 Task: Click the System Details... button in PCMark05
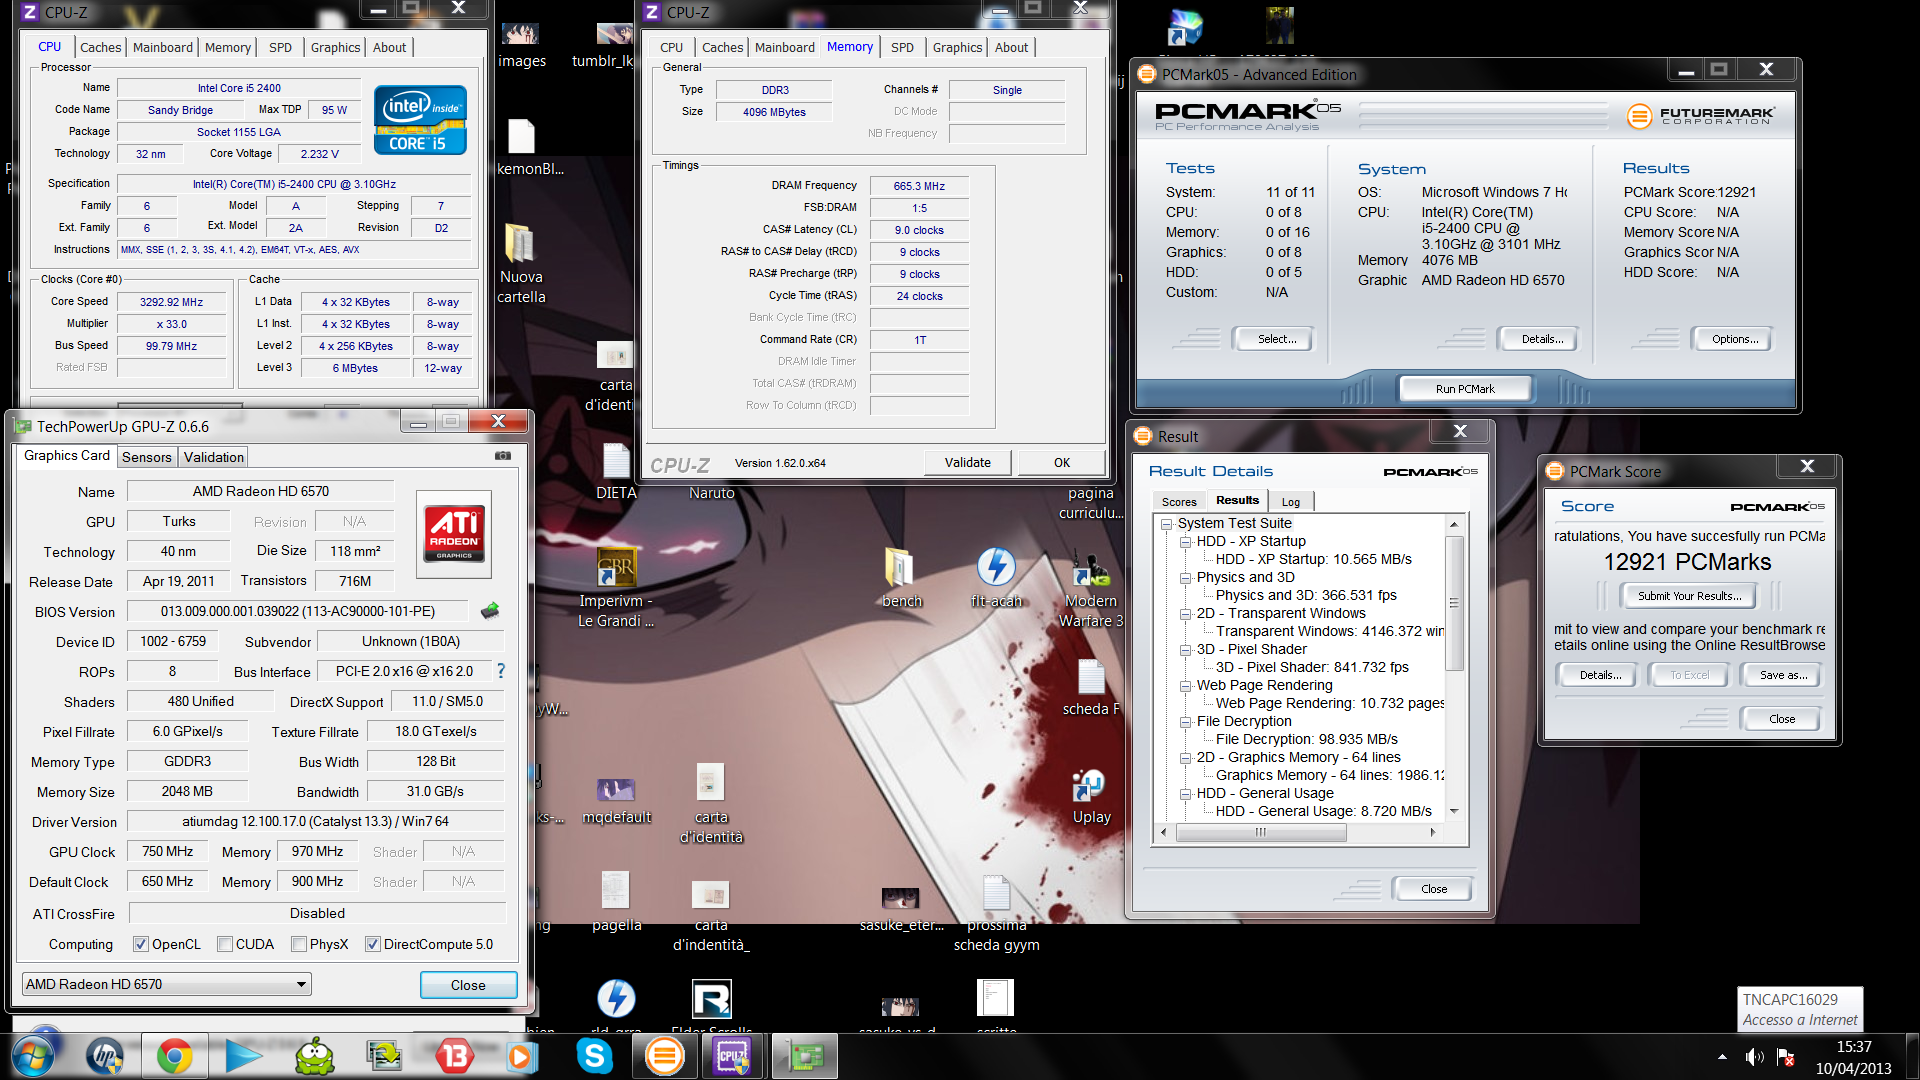pos(1542,339)
